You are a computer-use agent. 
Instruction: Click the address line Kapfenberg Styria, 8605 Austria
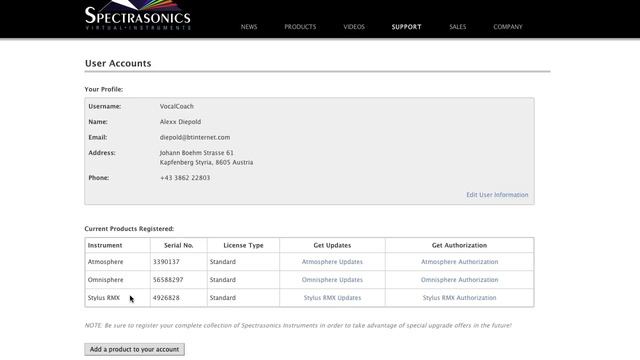click(206, 162)
